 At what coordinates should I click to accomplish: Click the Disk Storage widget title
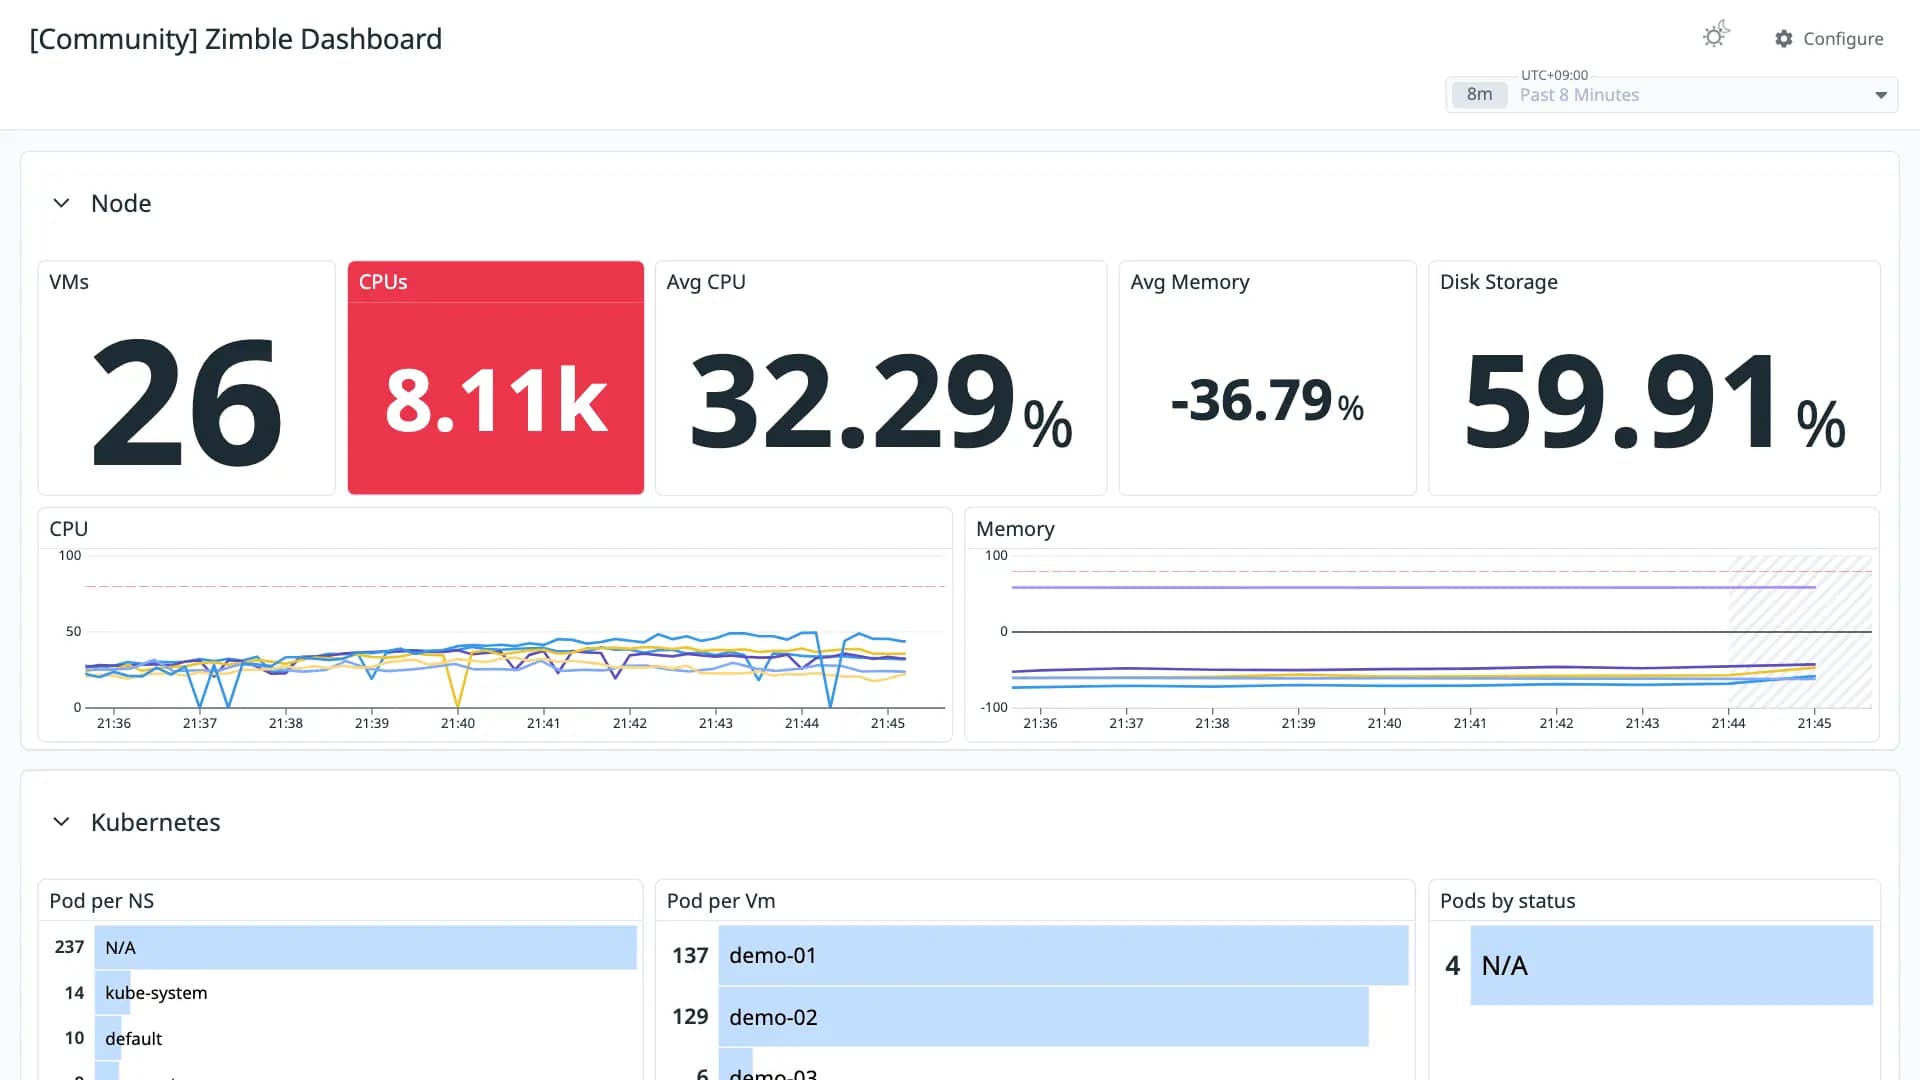click(x=1499, y=282)
